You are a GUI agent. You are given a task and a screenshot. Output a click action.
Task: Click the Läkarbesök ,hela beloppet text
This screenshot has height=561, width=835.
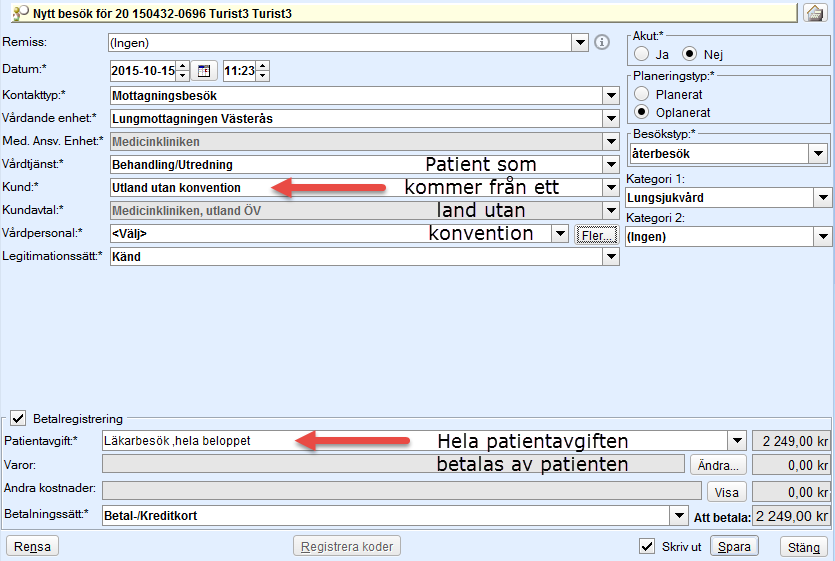point(177,441)
